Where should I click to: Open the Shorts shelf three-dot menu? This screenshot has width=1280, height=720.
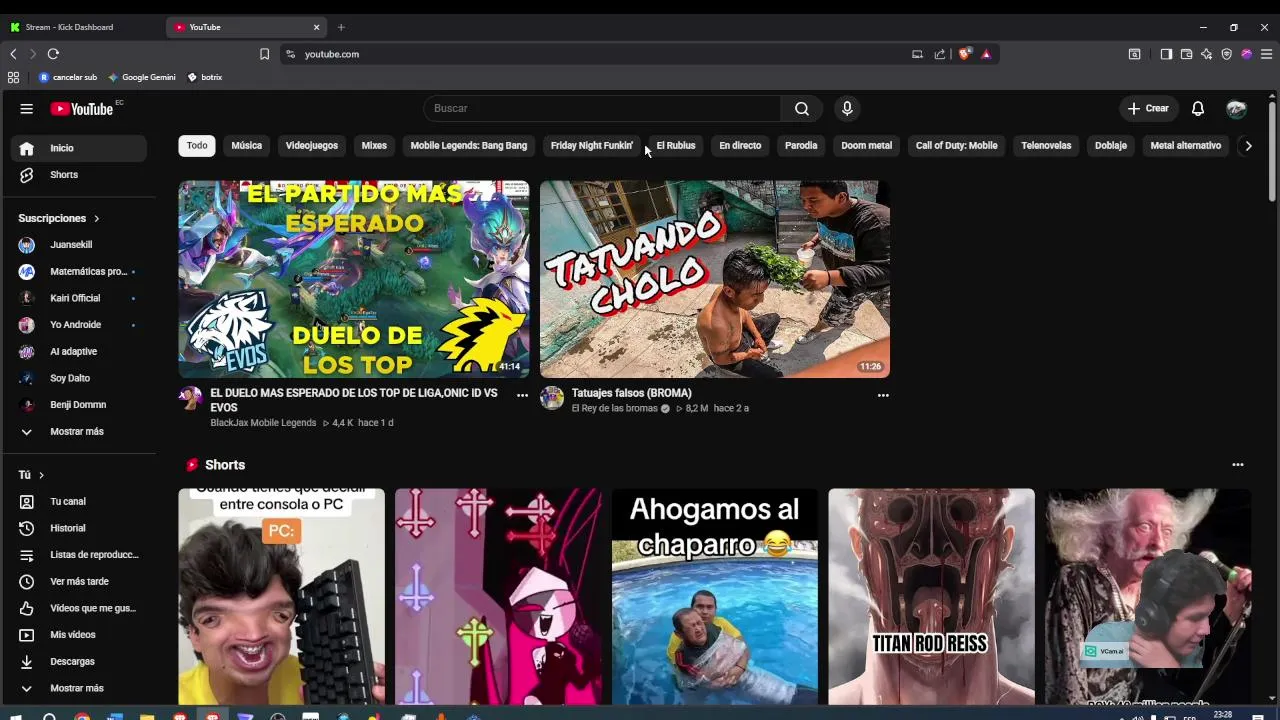pyautogui.click(x=1238, y=465)
